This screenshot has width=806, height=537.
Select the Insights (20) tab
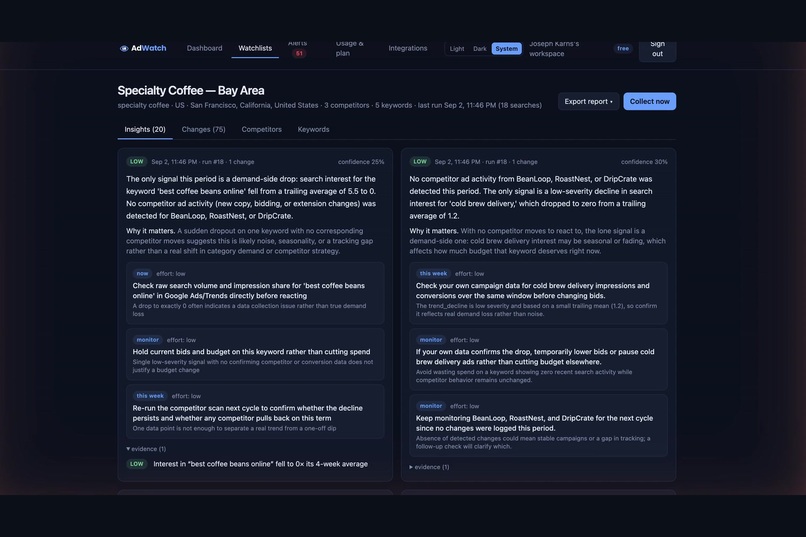(x=145, y=129)
